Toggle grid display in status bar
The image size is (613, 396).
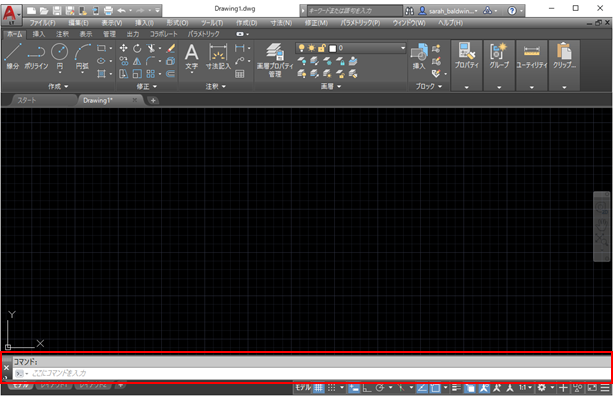pos(319,388)
